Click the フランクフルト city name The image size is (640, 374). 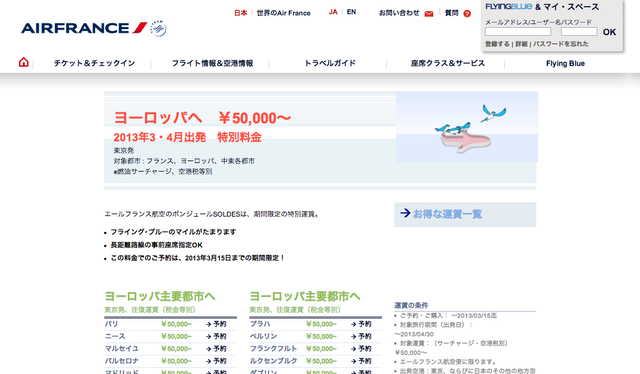click(273, 348)
